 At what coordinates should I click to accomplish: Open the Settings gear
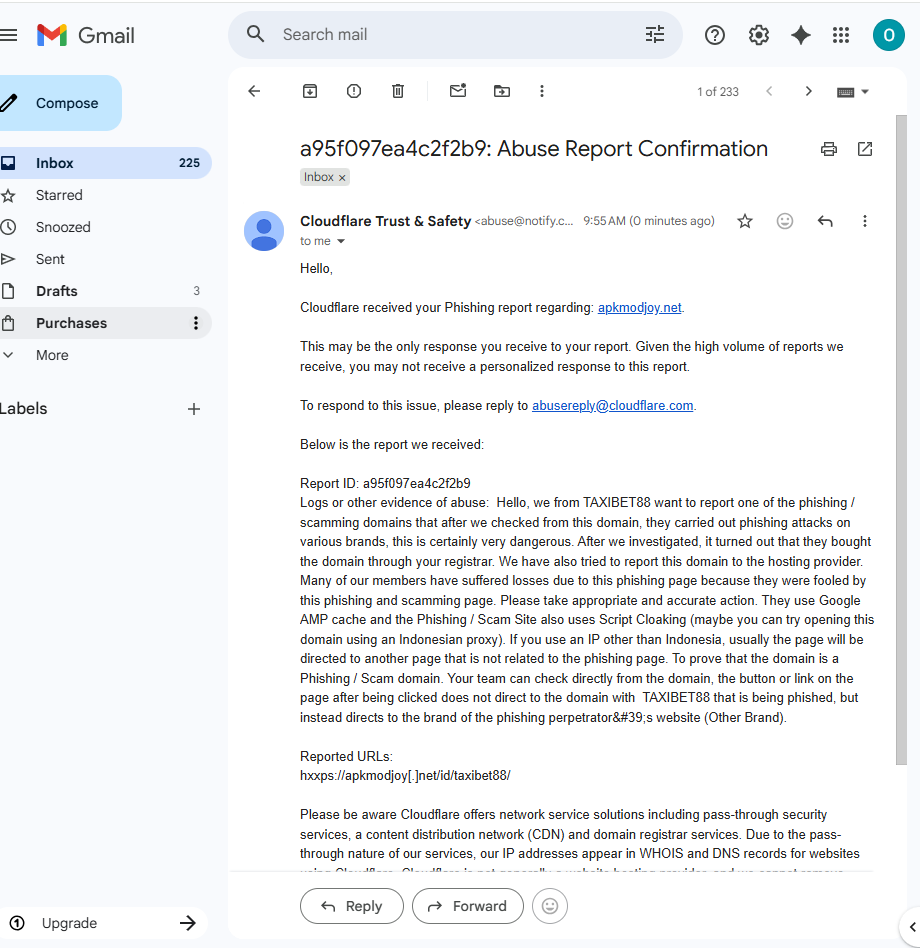[759, 35]
